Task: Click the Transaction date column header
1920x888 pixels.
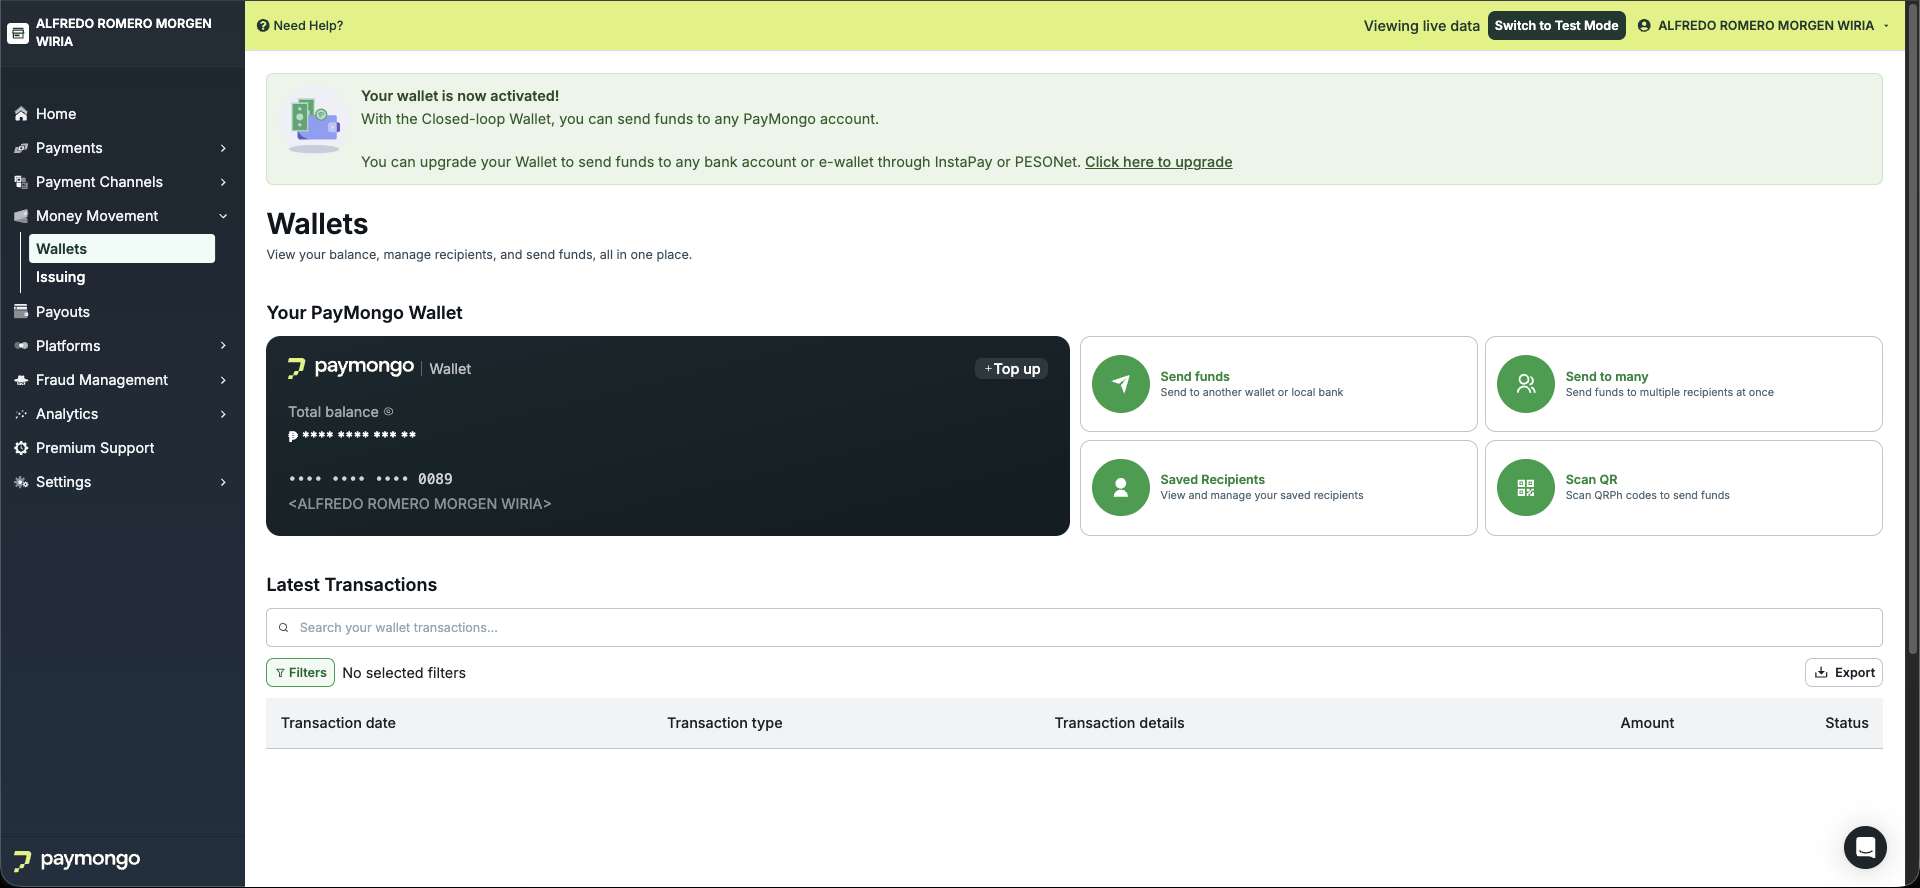Action: [x=338, y=723]
